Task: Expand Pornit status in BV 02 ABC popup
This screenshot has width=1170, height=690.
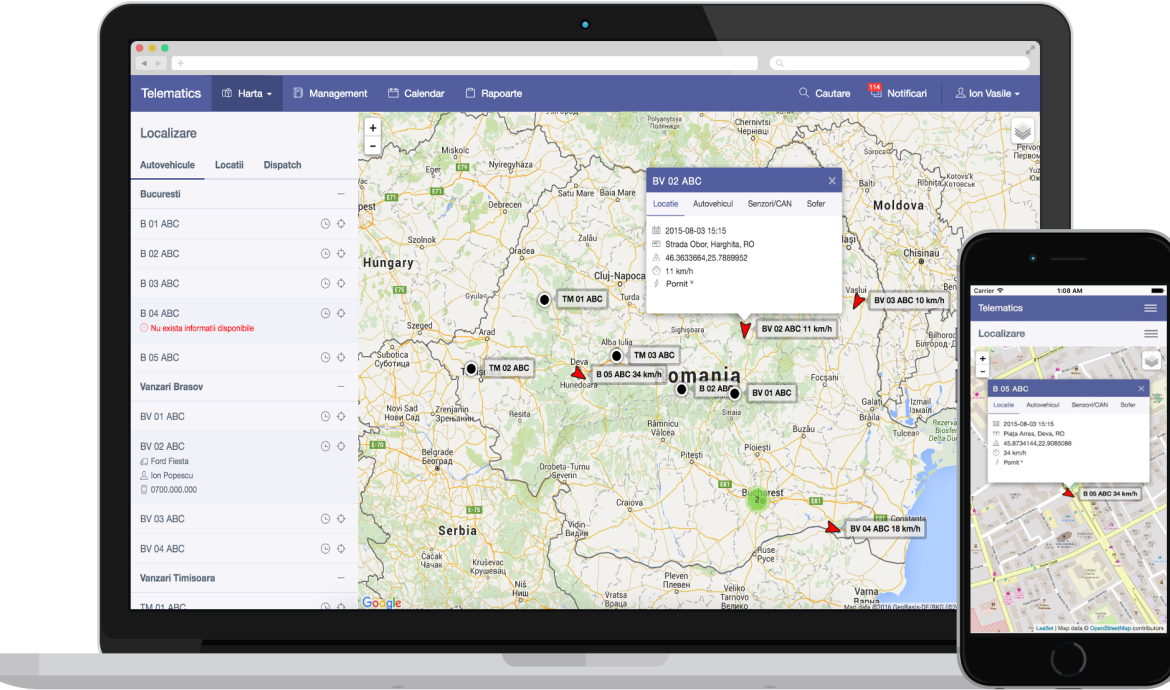Action: (680, 283)
